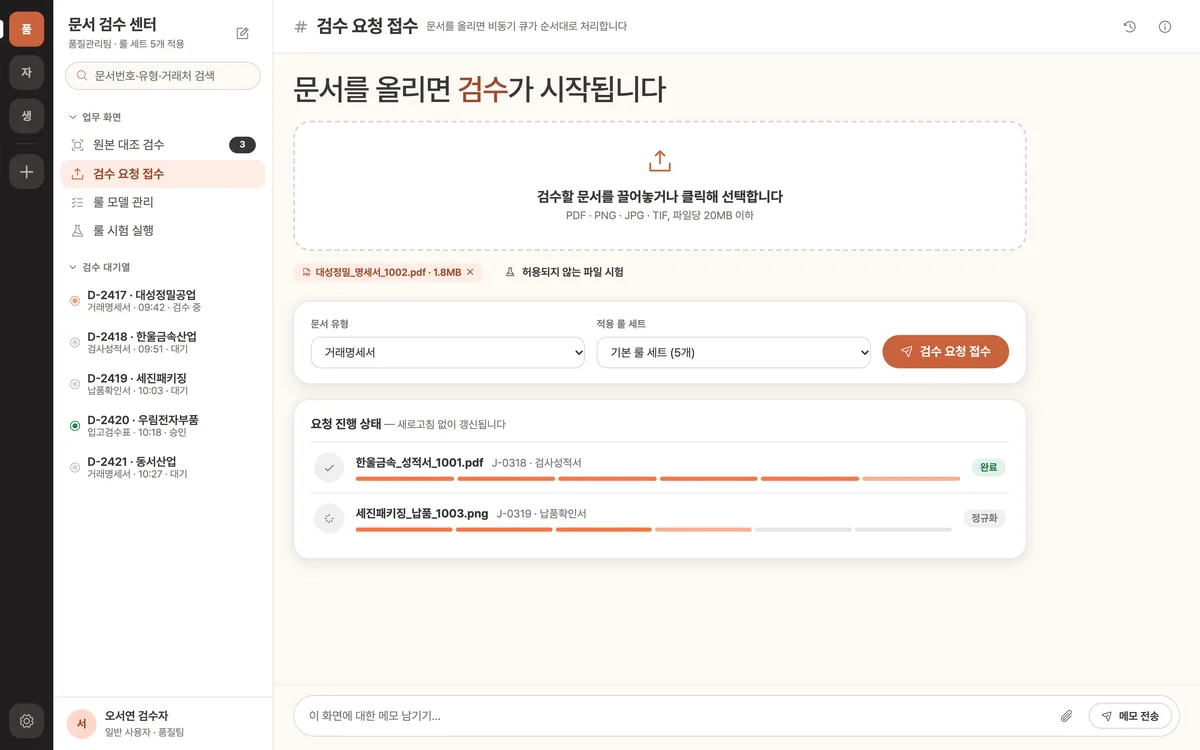Click the spinner icon of 세진패키징_납품_1003.png
1200x750 pixels.
click(x=329, y=518)
